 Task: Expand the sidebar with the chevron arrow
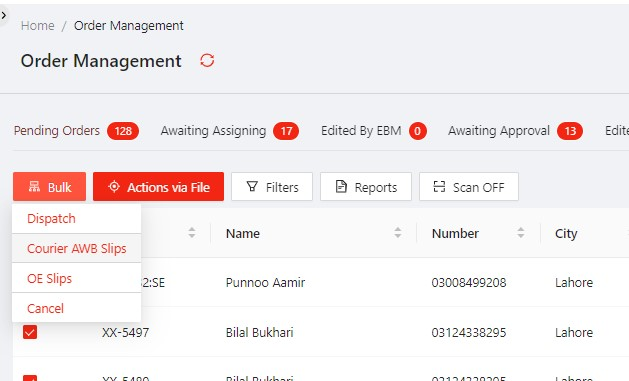(3, 16)
